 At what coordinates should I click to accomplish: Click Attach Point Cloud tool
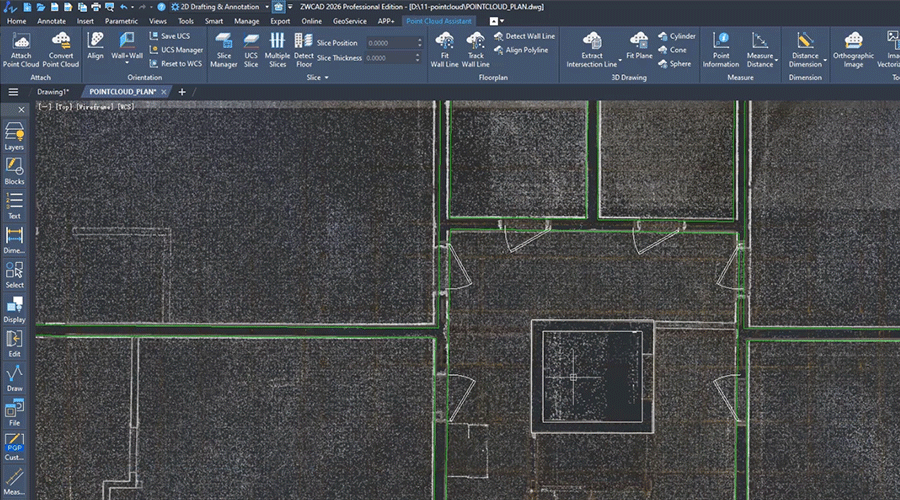(21, 49)
